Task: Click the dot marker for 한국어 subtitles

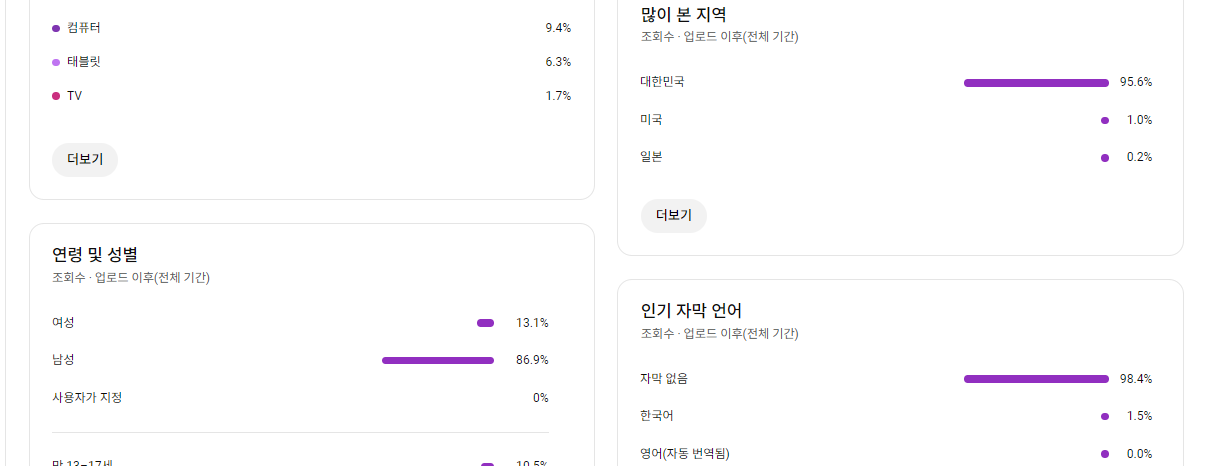Action: click(1105, 416)
